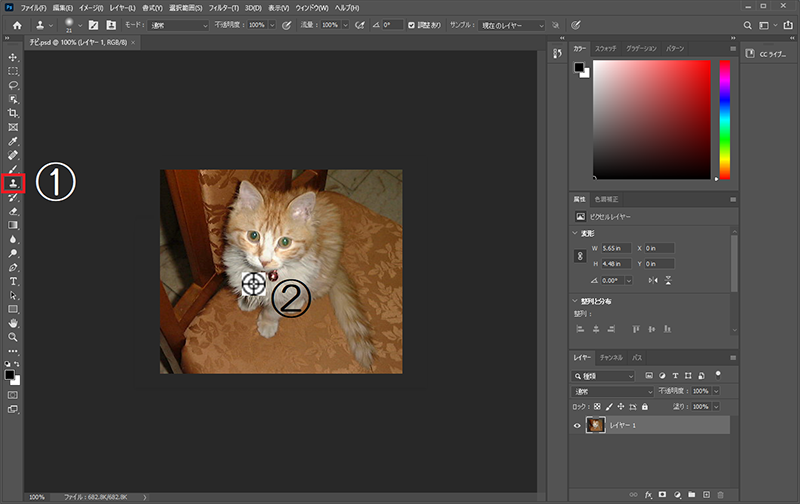Switch to the スウォッチ panel tab
This screenshot has height=504, width=800.
606,48
